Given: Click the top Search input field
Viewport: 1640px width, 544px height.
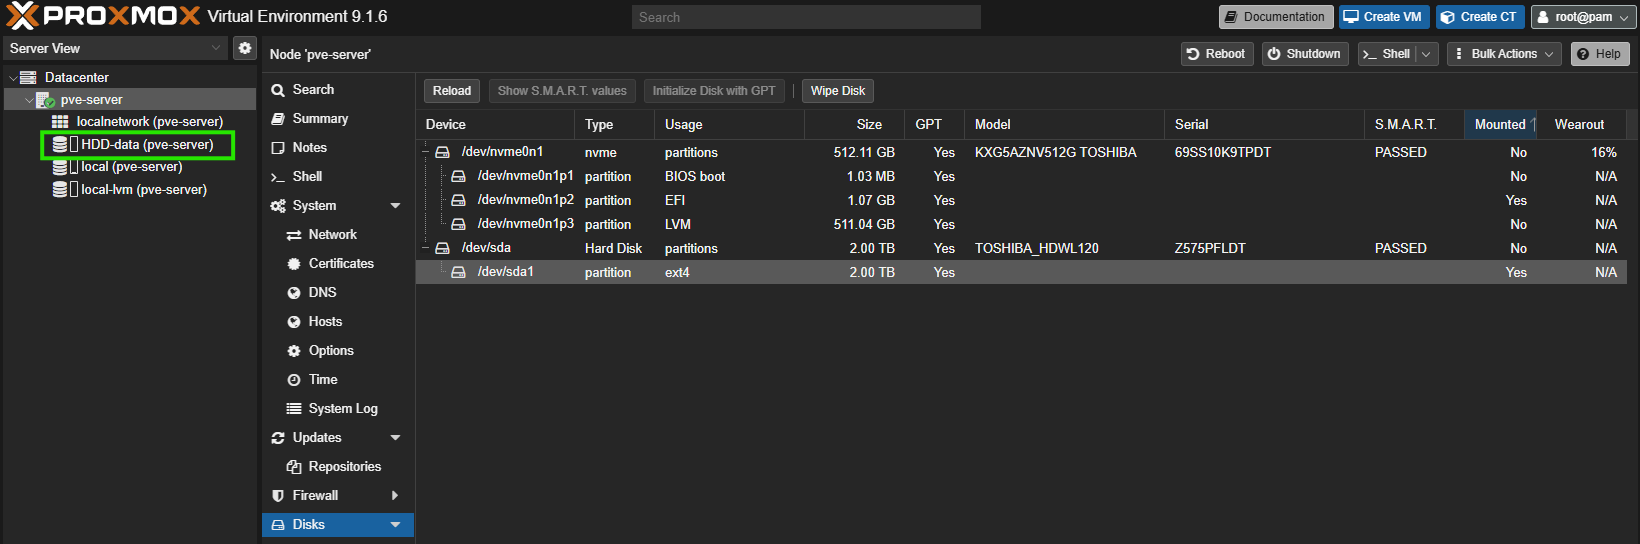Looking at the screenshot, I should [x=805, y=17].
